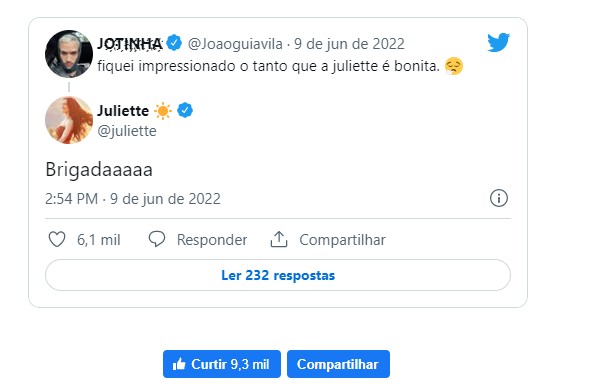Click the tweet's Compartilhar text label
The height and width of the screenshot is (387, 597).
click(x=342, y=240)
